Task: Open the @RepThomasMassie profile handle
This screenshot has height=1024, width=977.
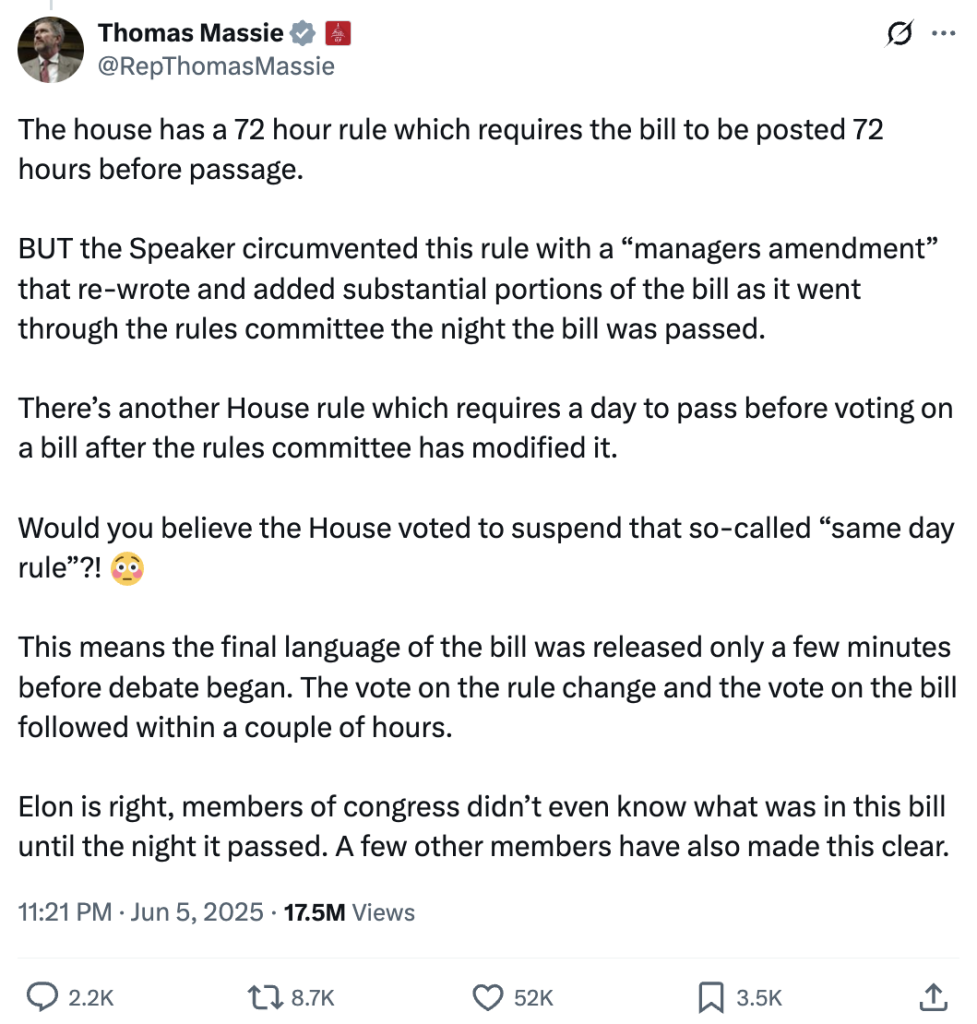Action: (x=215, y=66)
